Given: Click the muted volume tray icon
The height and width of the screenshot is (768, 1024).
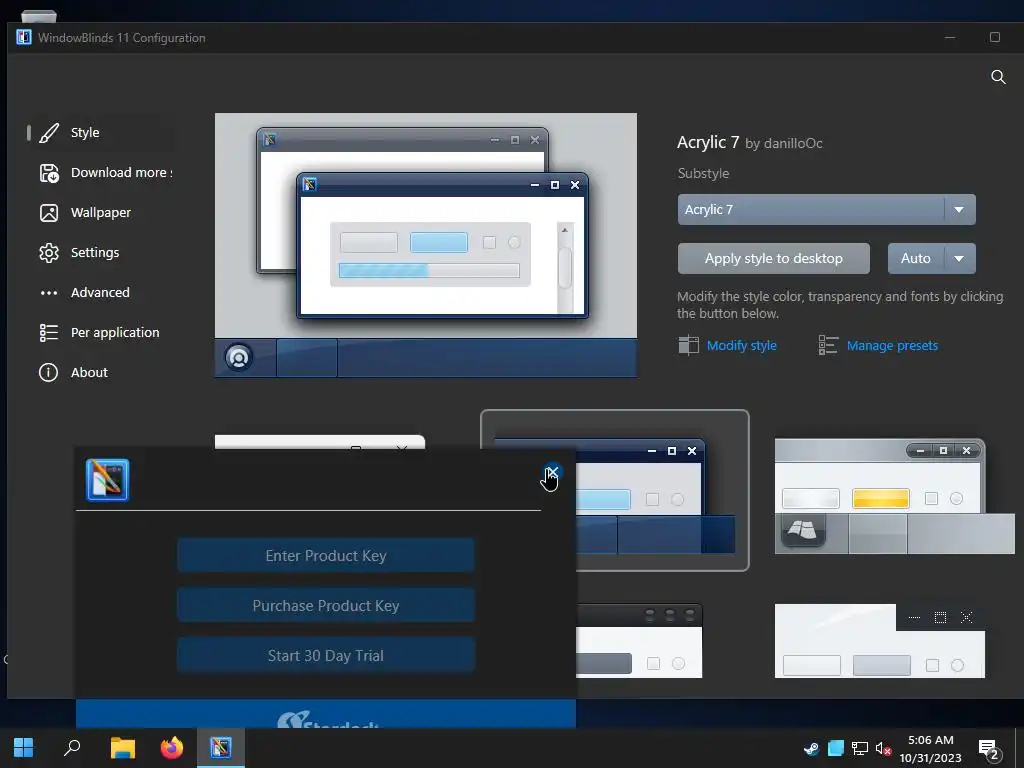Looking at the screenshot, I should tap(884, 748).
